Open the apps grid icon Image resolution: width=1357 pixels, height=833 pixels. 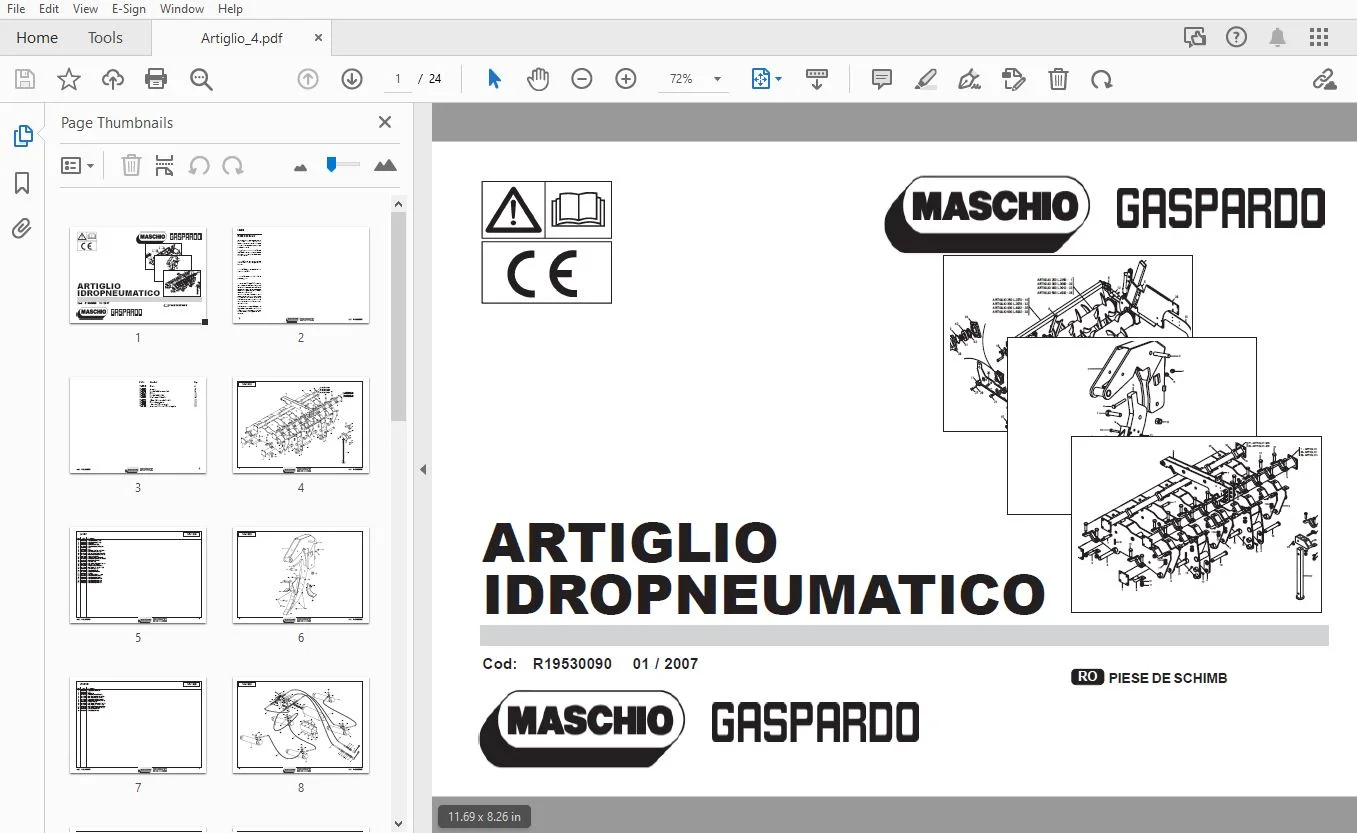click(1319, 38)
